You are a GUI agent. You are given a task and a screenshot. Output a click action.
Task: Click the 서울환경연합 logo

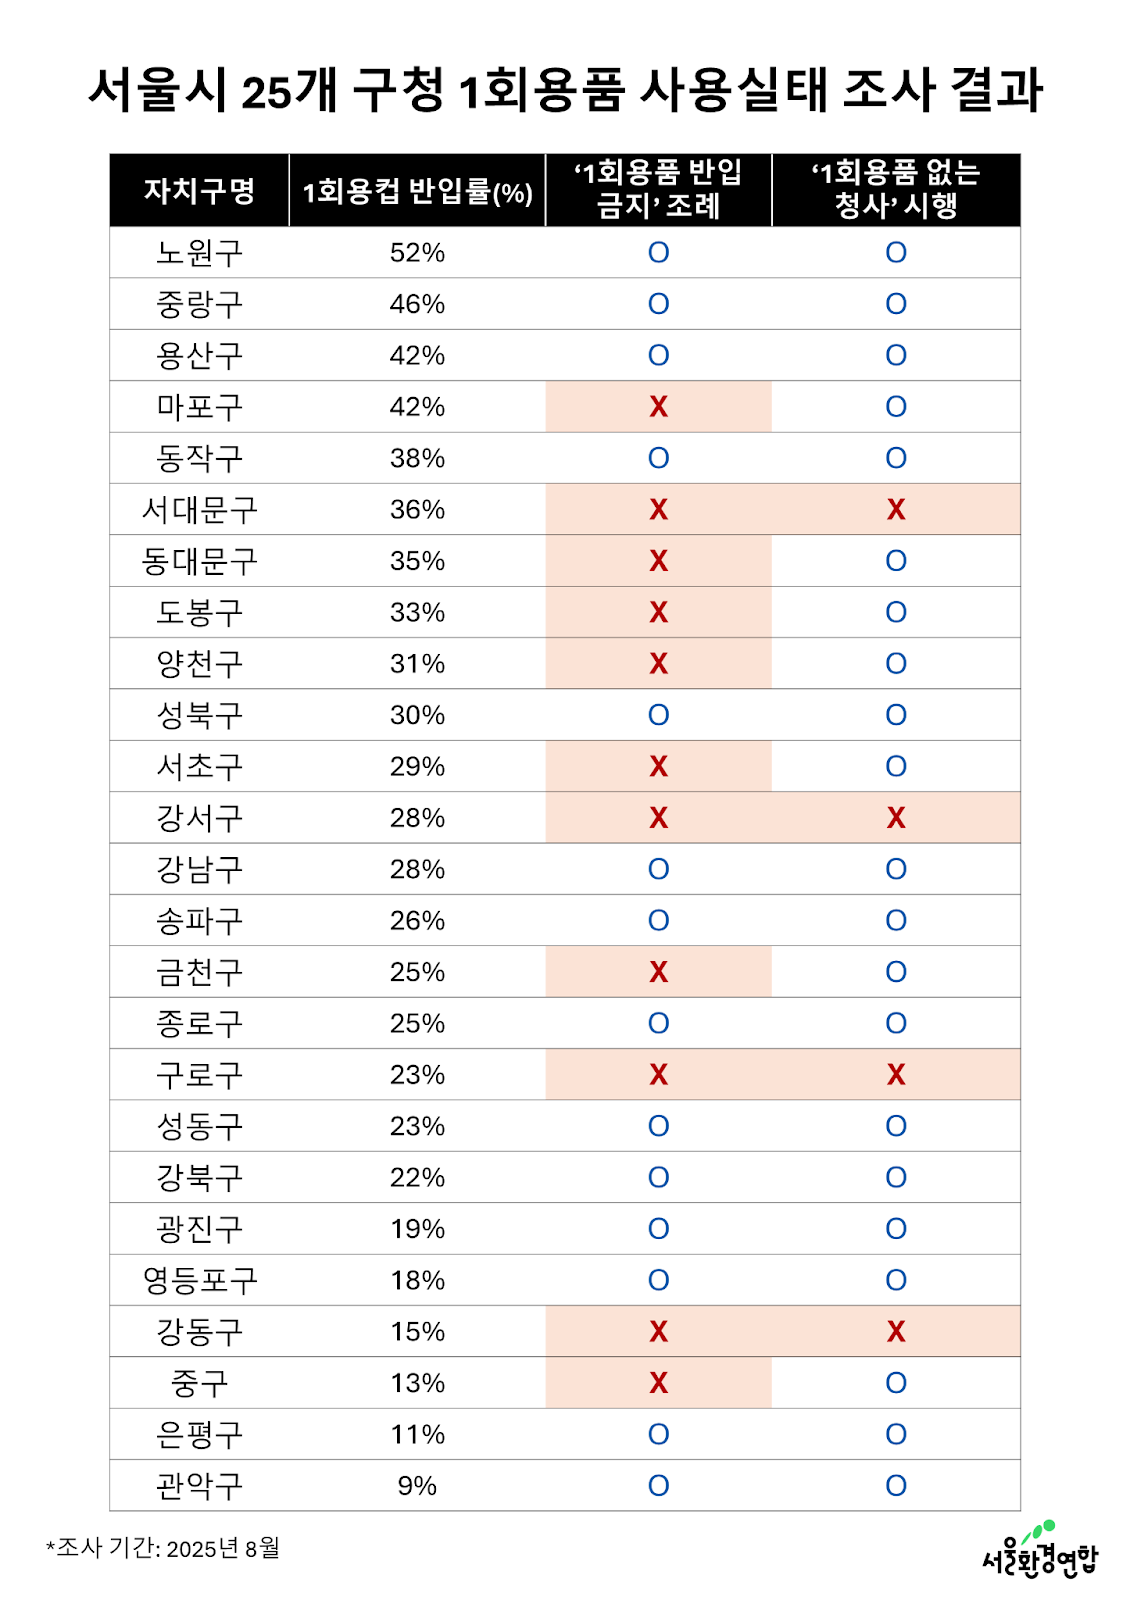(x=1039, y=1551)
